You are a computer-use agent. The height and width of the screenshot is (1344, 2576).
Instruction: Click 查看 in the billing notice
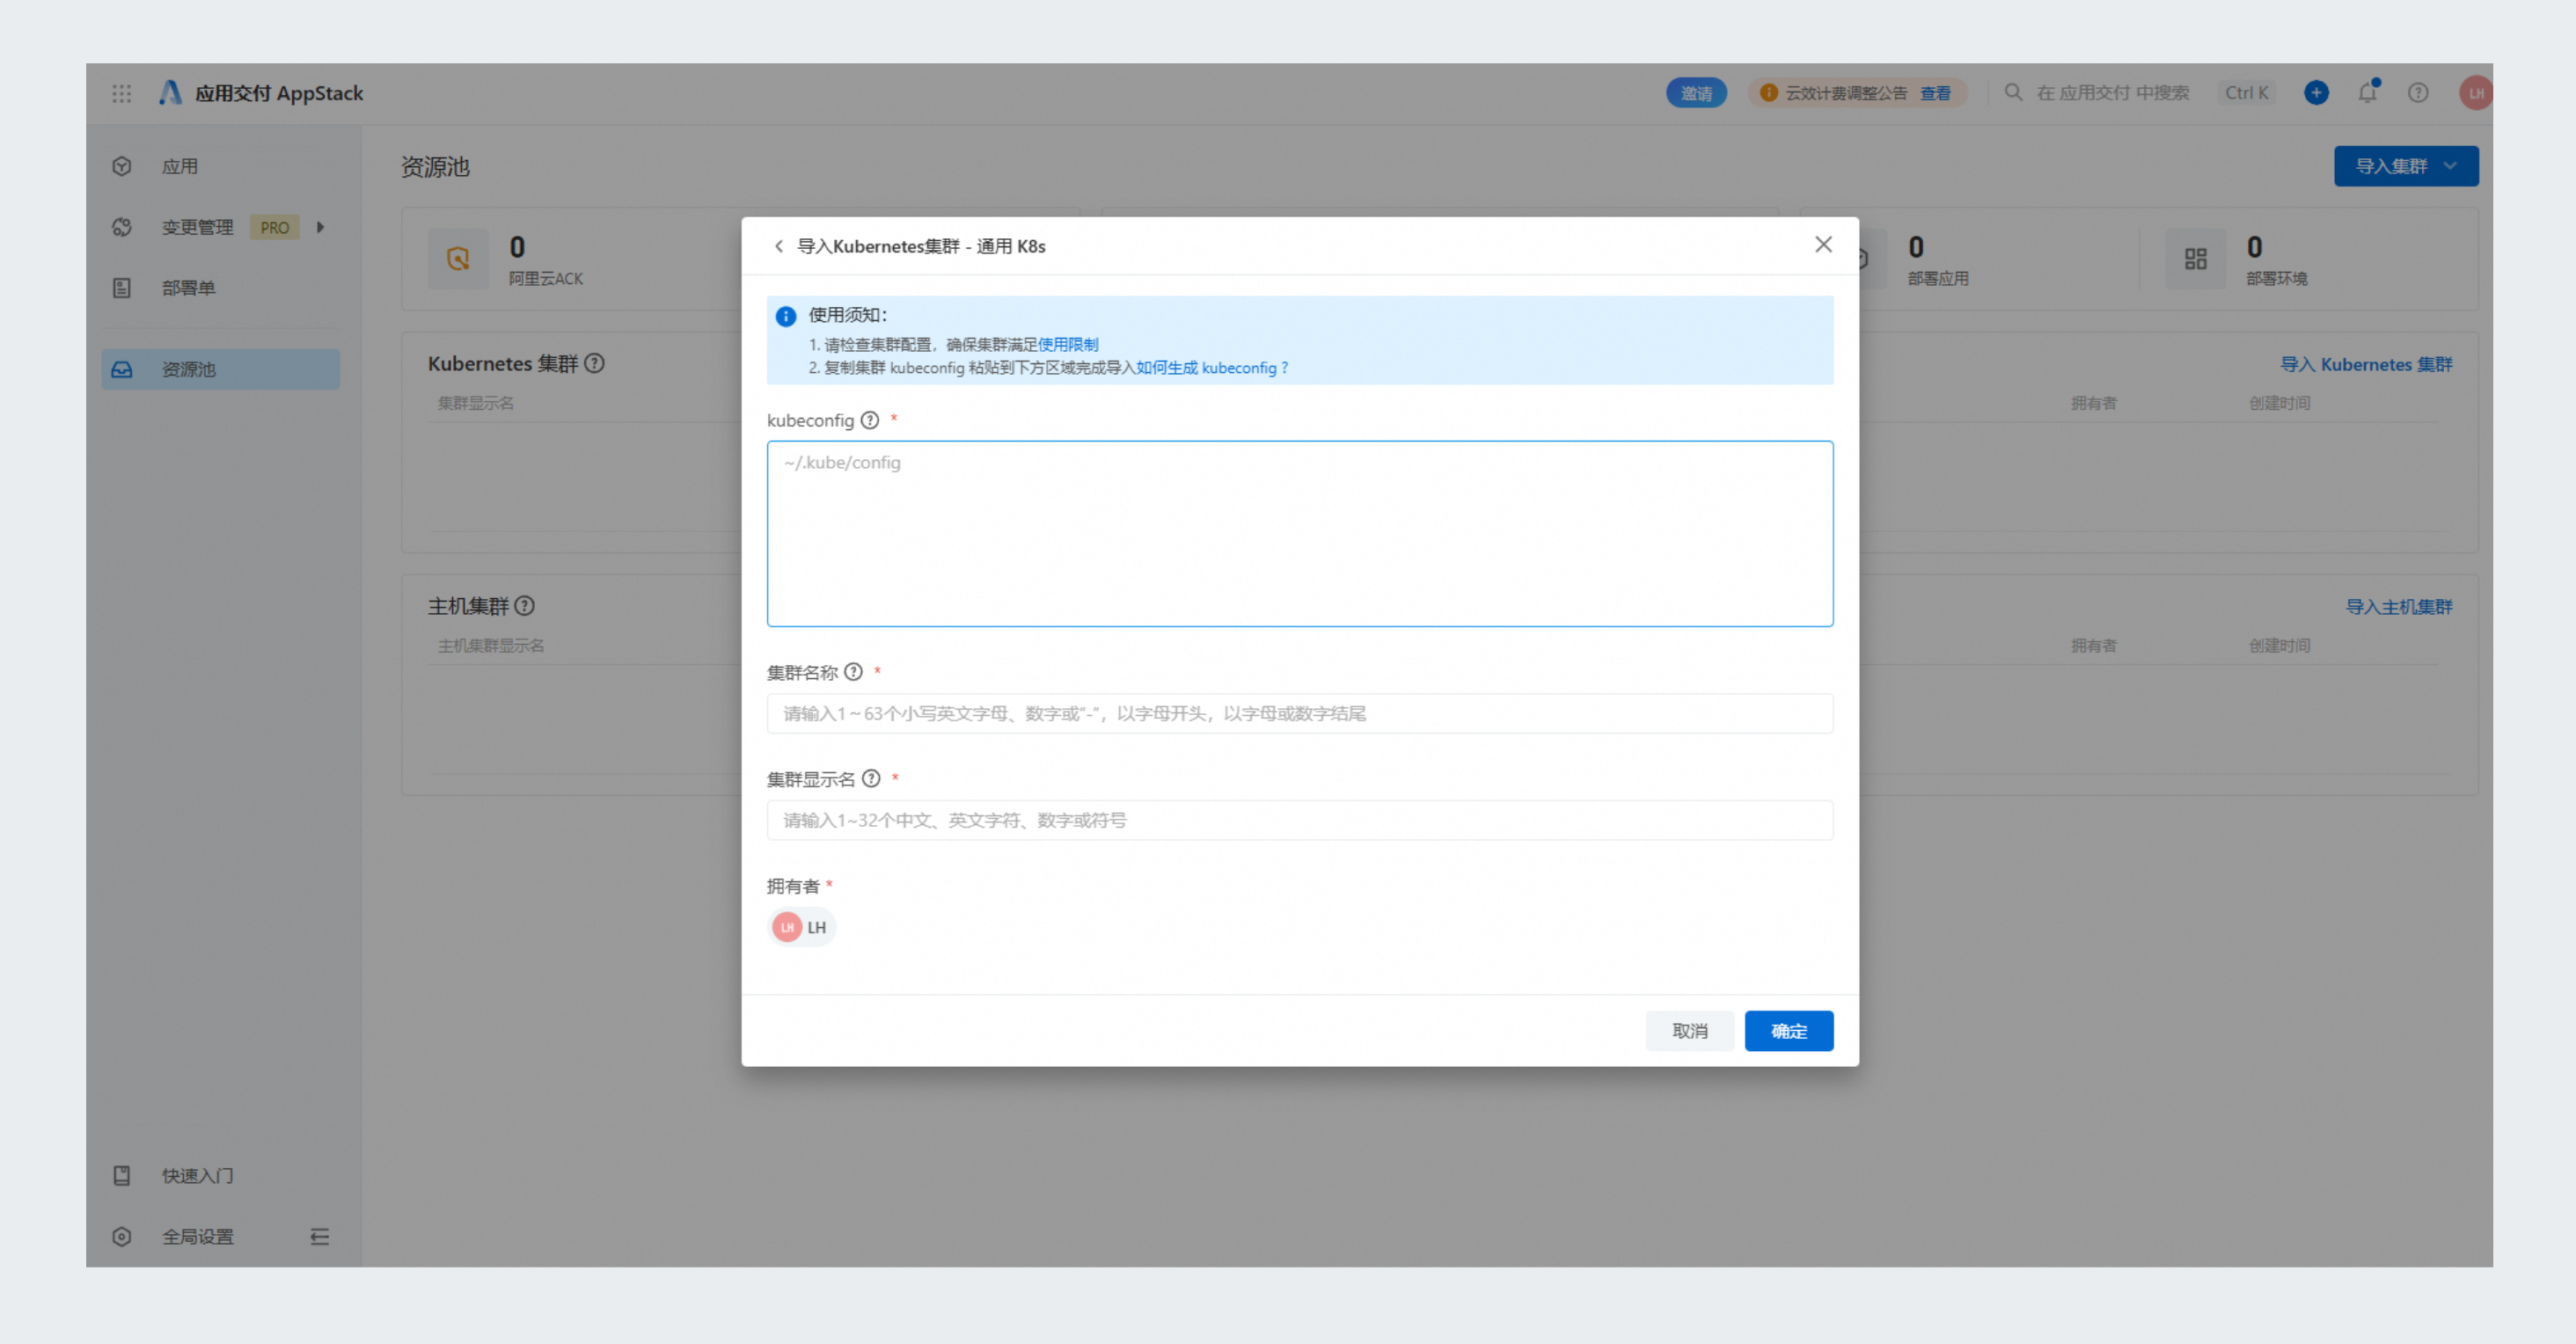coord(1935,93)
